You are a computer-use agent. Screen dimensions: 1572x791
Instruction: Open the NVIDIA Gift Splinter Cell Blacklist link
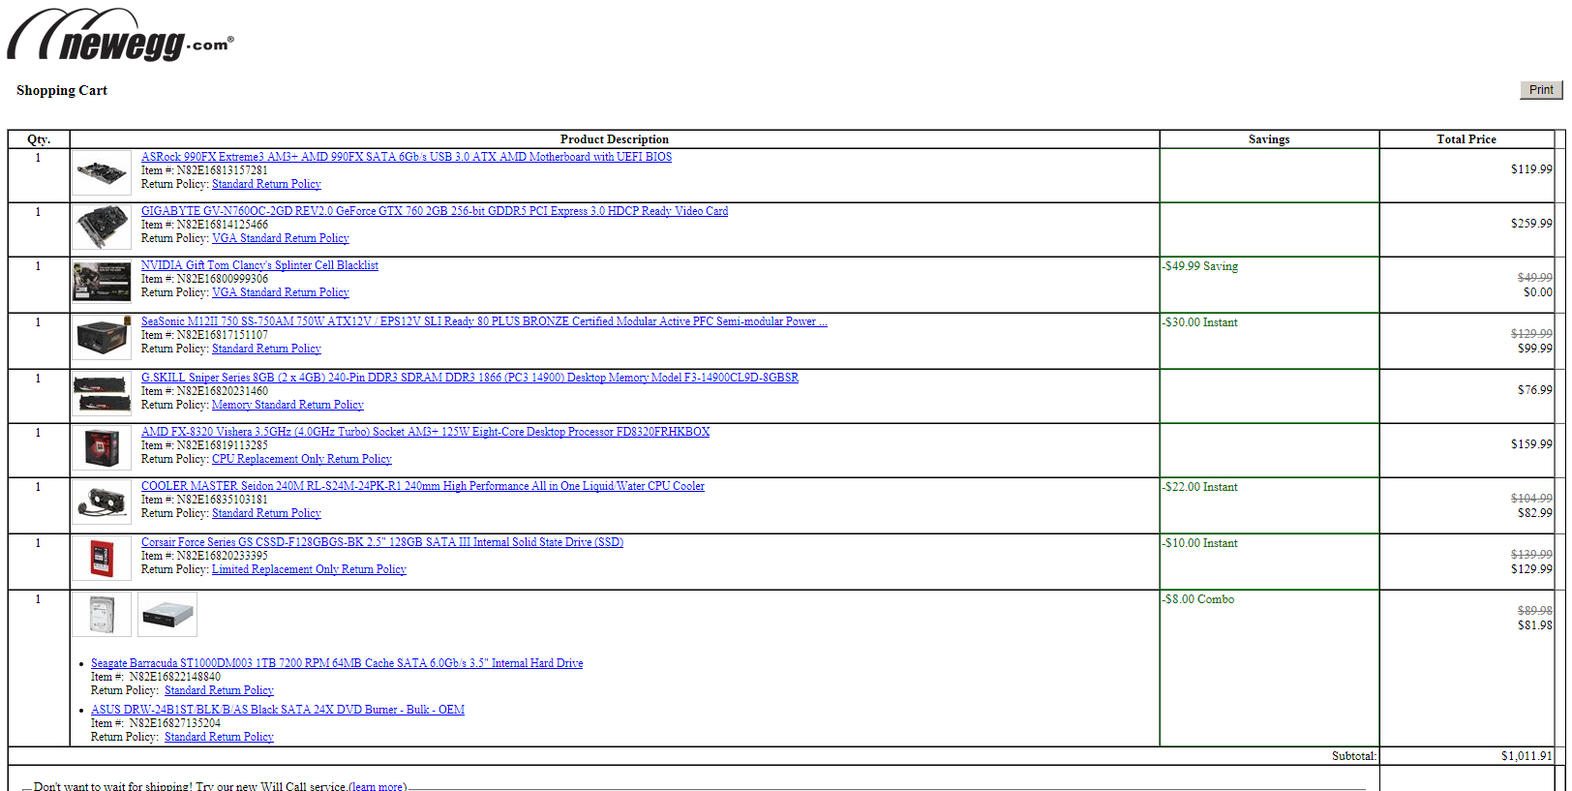tap(259, 265)
